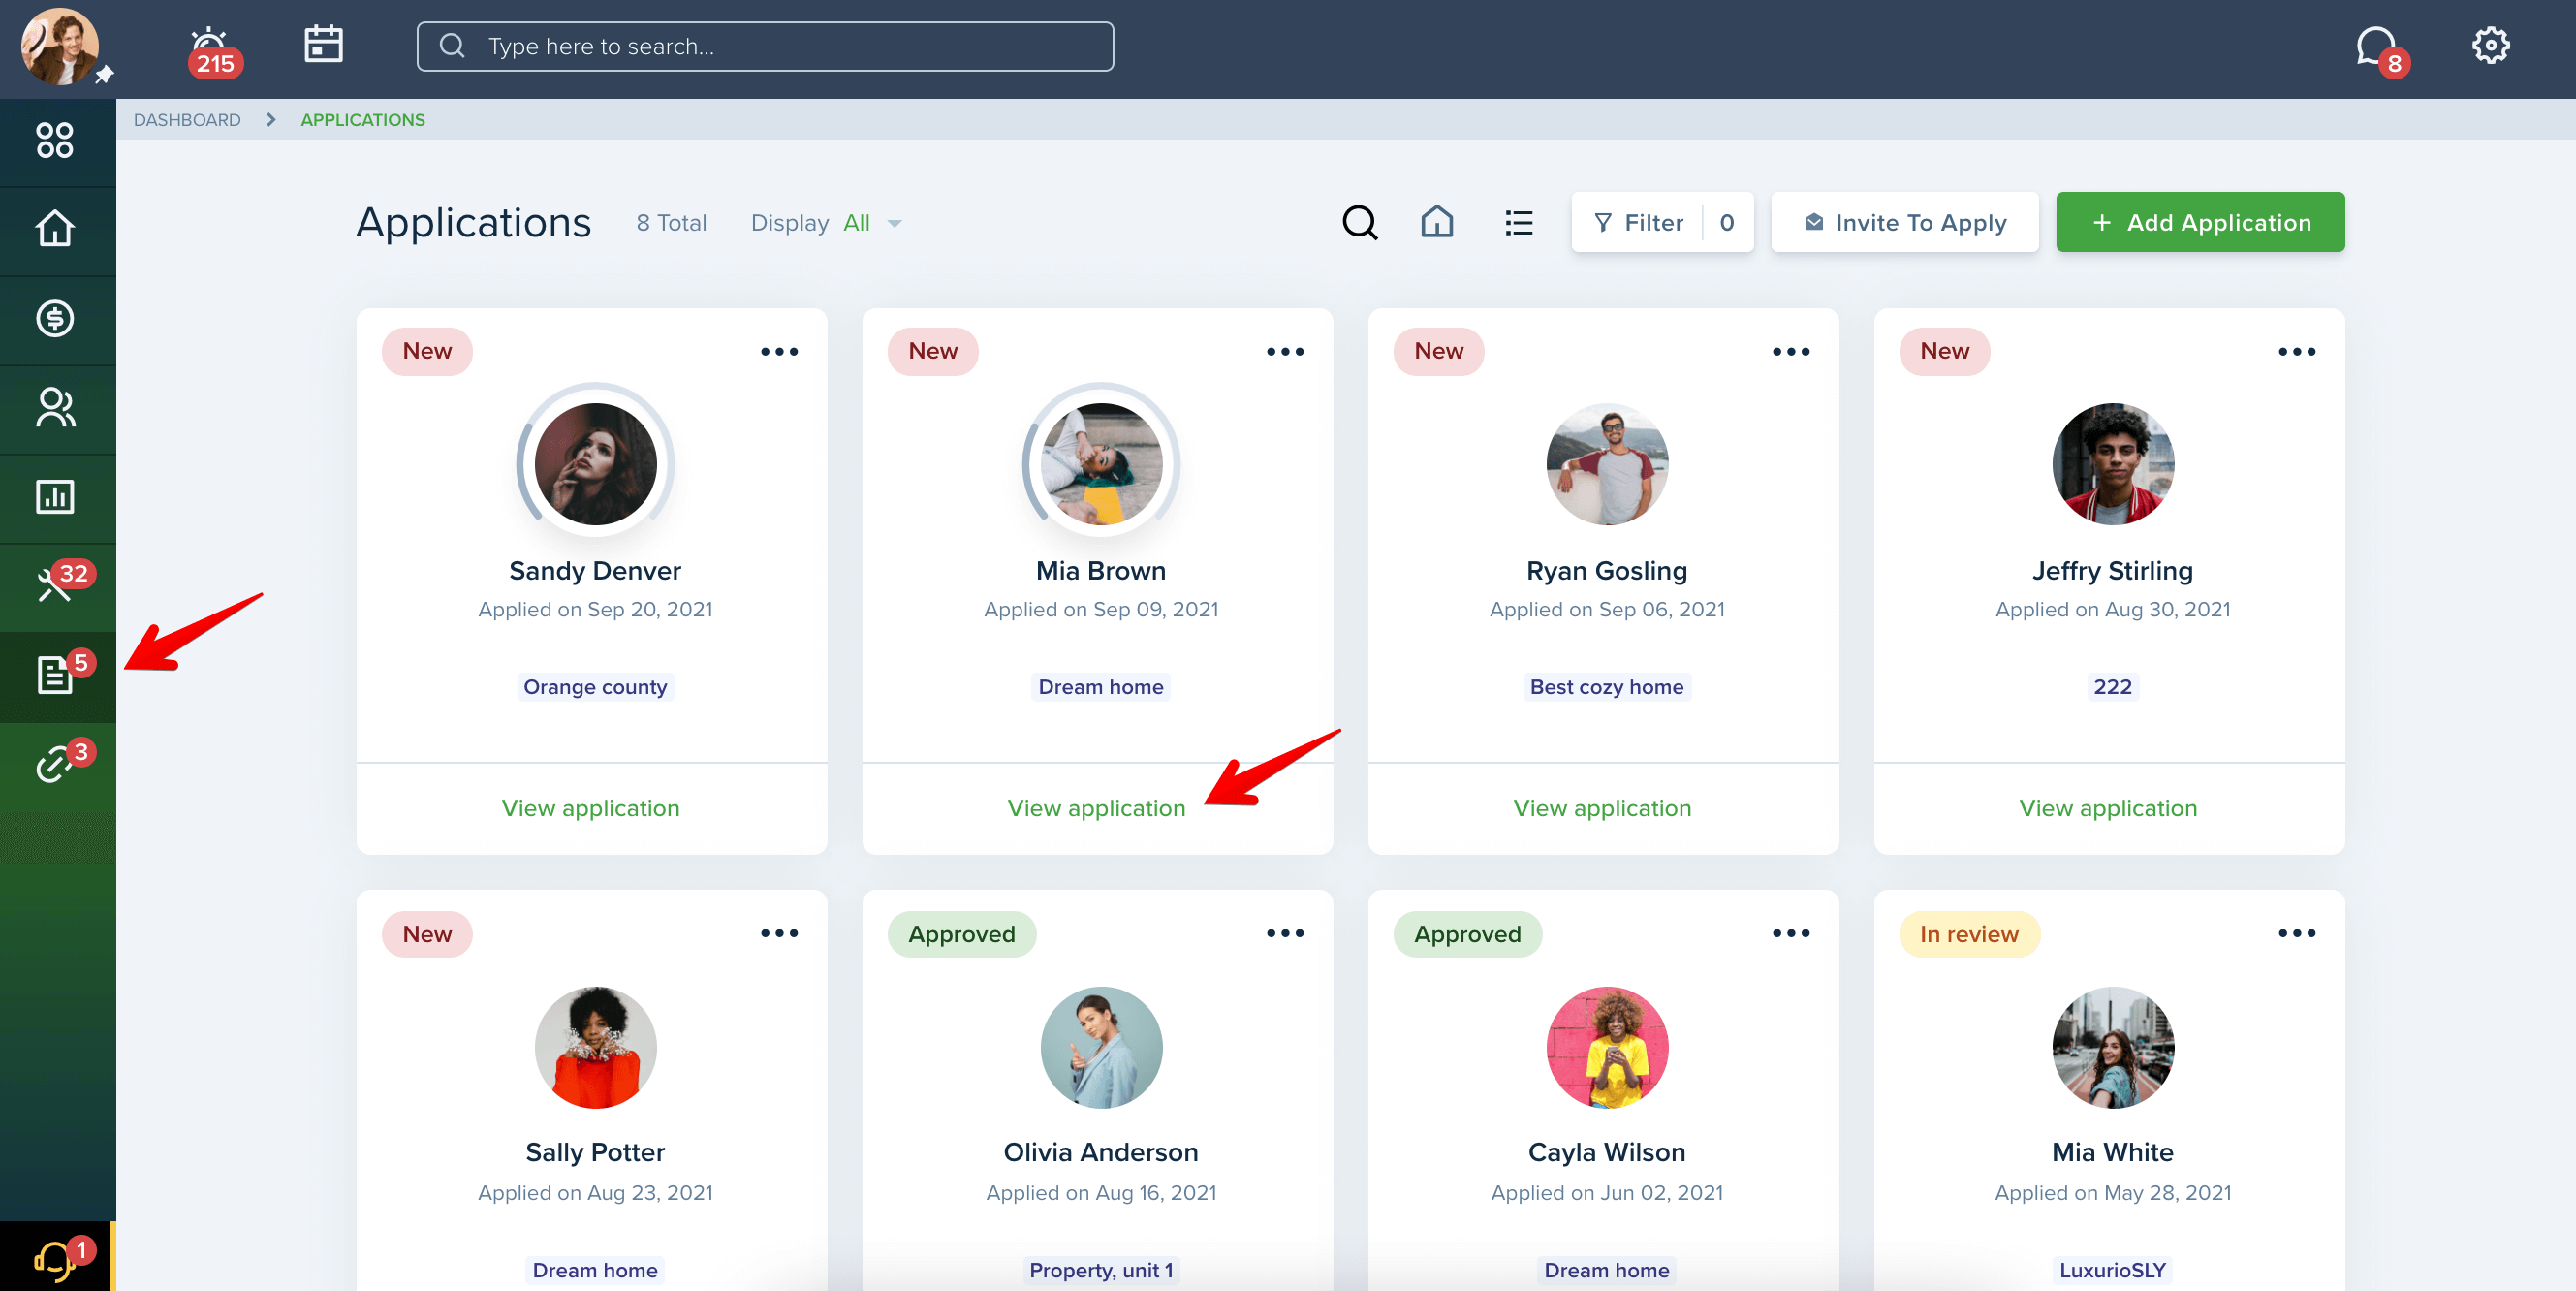Open the dashboard grid icon in sidebar

pyautogui.click(x=55, y=140)
